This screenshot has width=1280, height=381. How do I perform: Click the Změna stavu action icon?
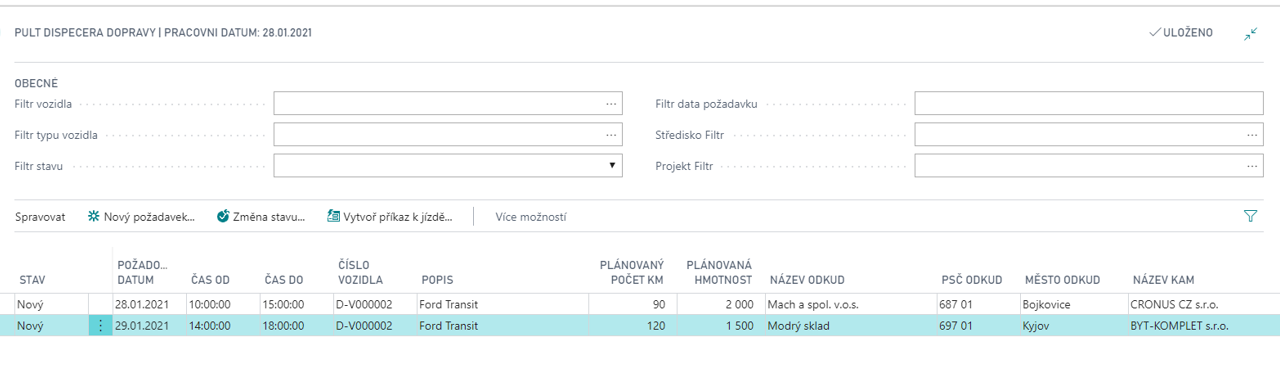[223, 216]
